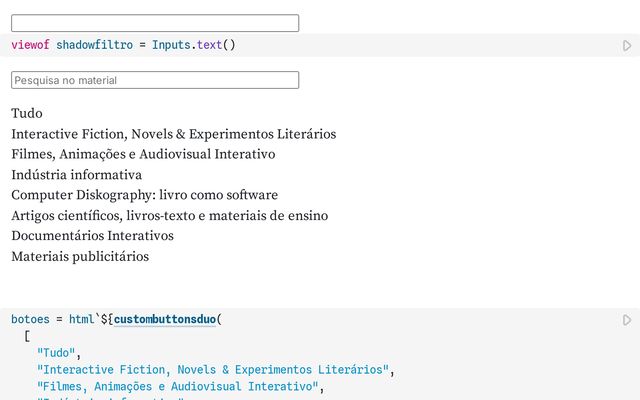Click the "Interactive Fiction" string in code array
The image size is (640, 400).
pos(212,370)
